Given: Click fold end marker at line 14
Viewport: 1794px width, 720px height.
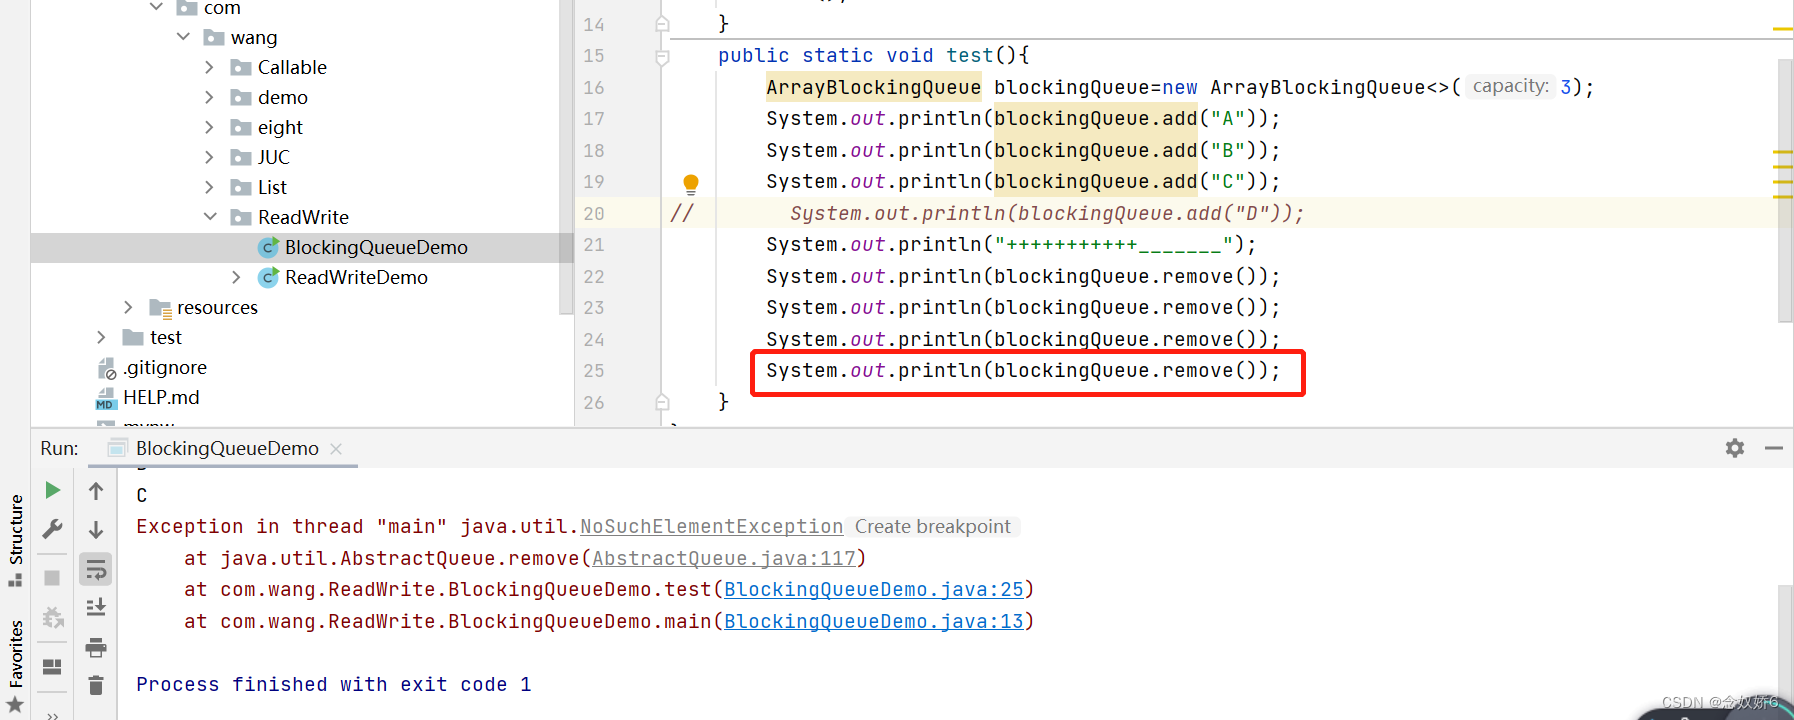Looking at the screenshot, I should pyautogui.click(x=662, y=24).
